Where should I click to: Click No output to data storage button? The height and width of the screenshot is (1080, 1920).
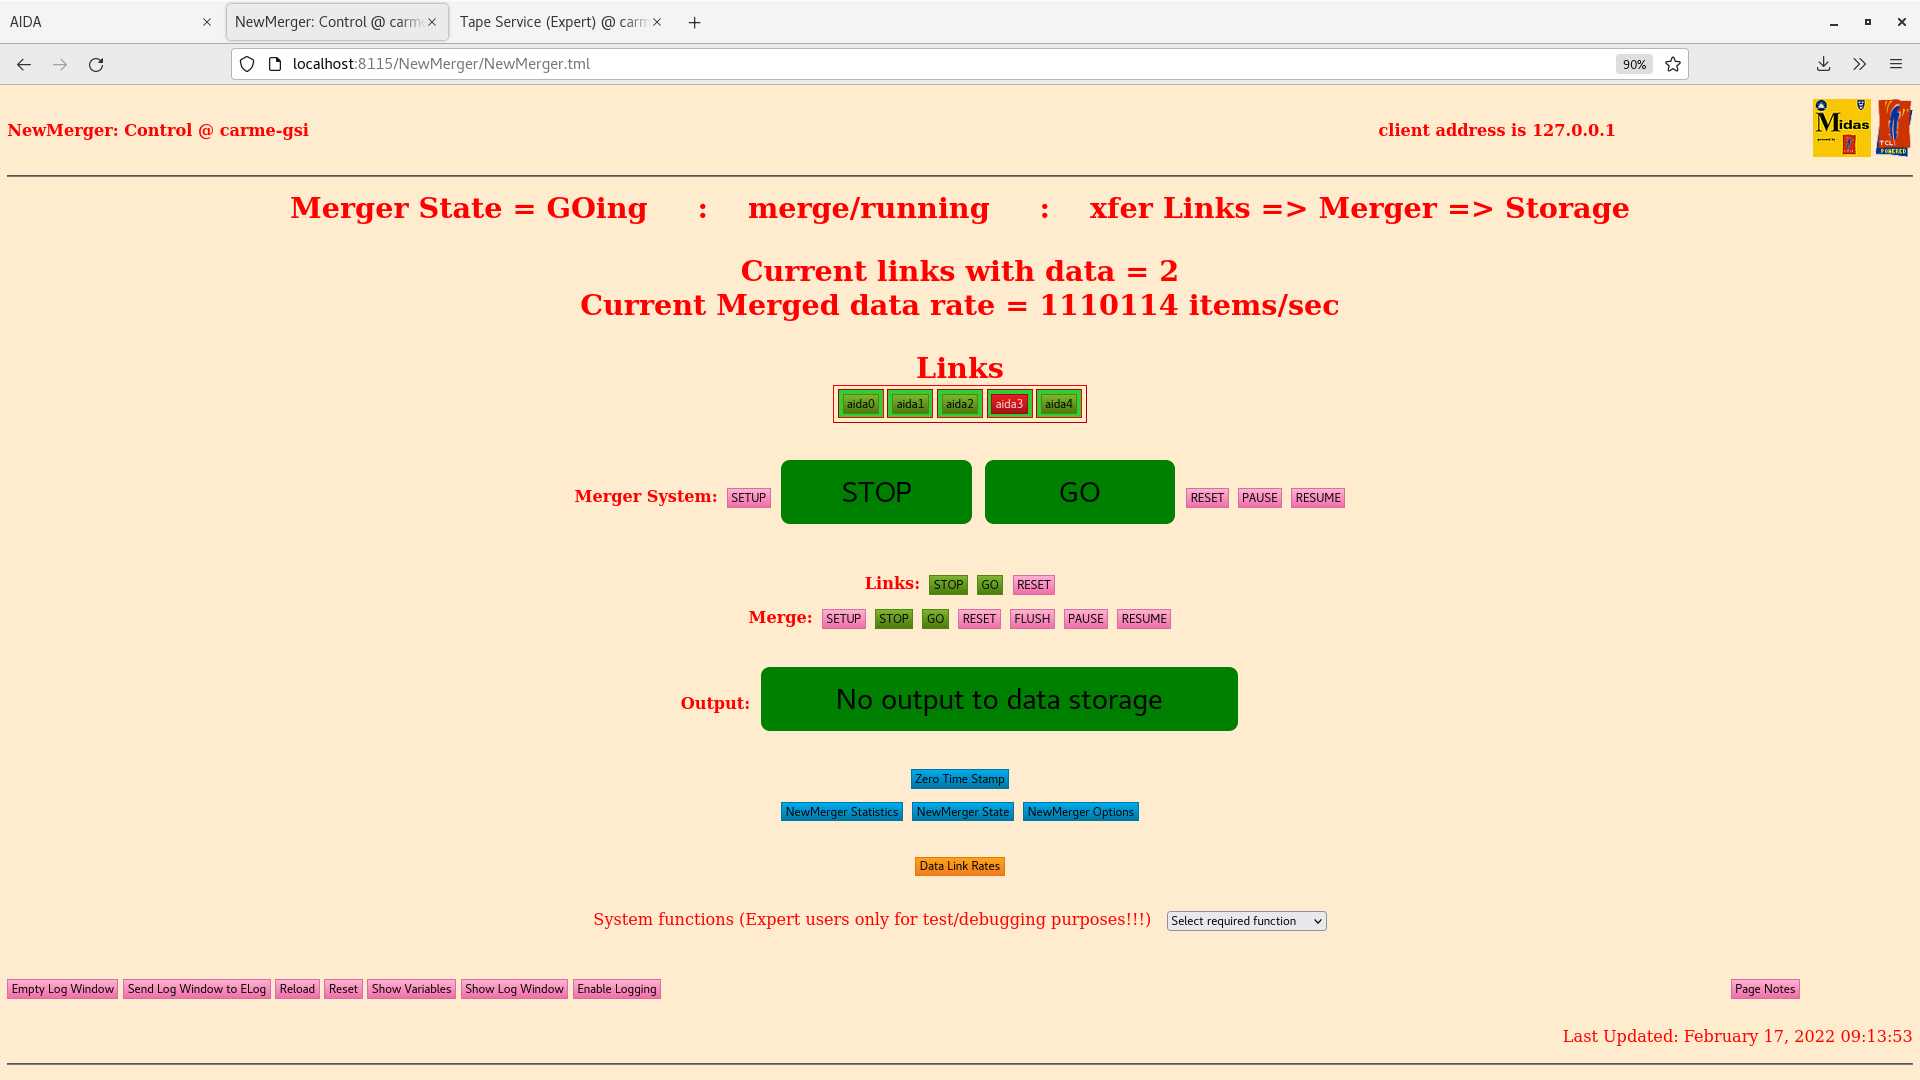[x=998, y=699]
